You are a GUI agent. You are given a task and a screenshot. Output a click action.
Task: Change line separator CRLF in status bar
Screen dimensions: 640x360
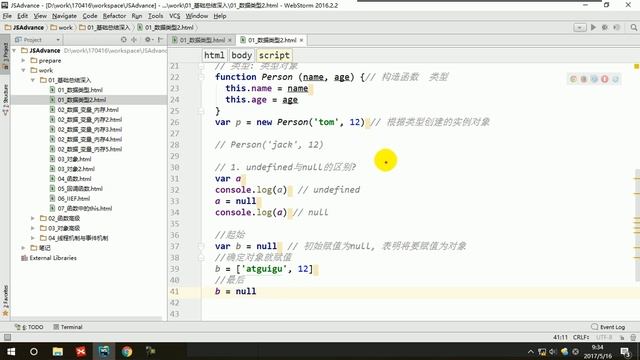[581, 337]
